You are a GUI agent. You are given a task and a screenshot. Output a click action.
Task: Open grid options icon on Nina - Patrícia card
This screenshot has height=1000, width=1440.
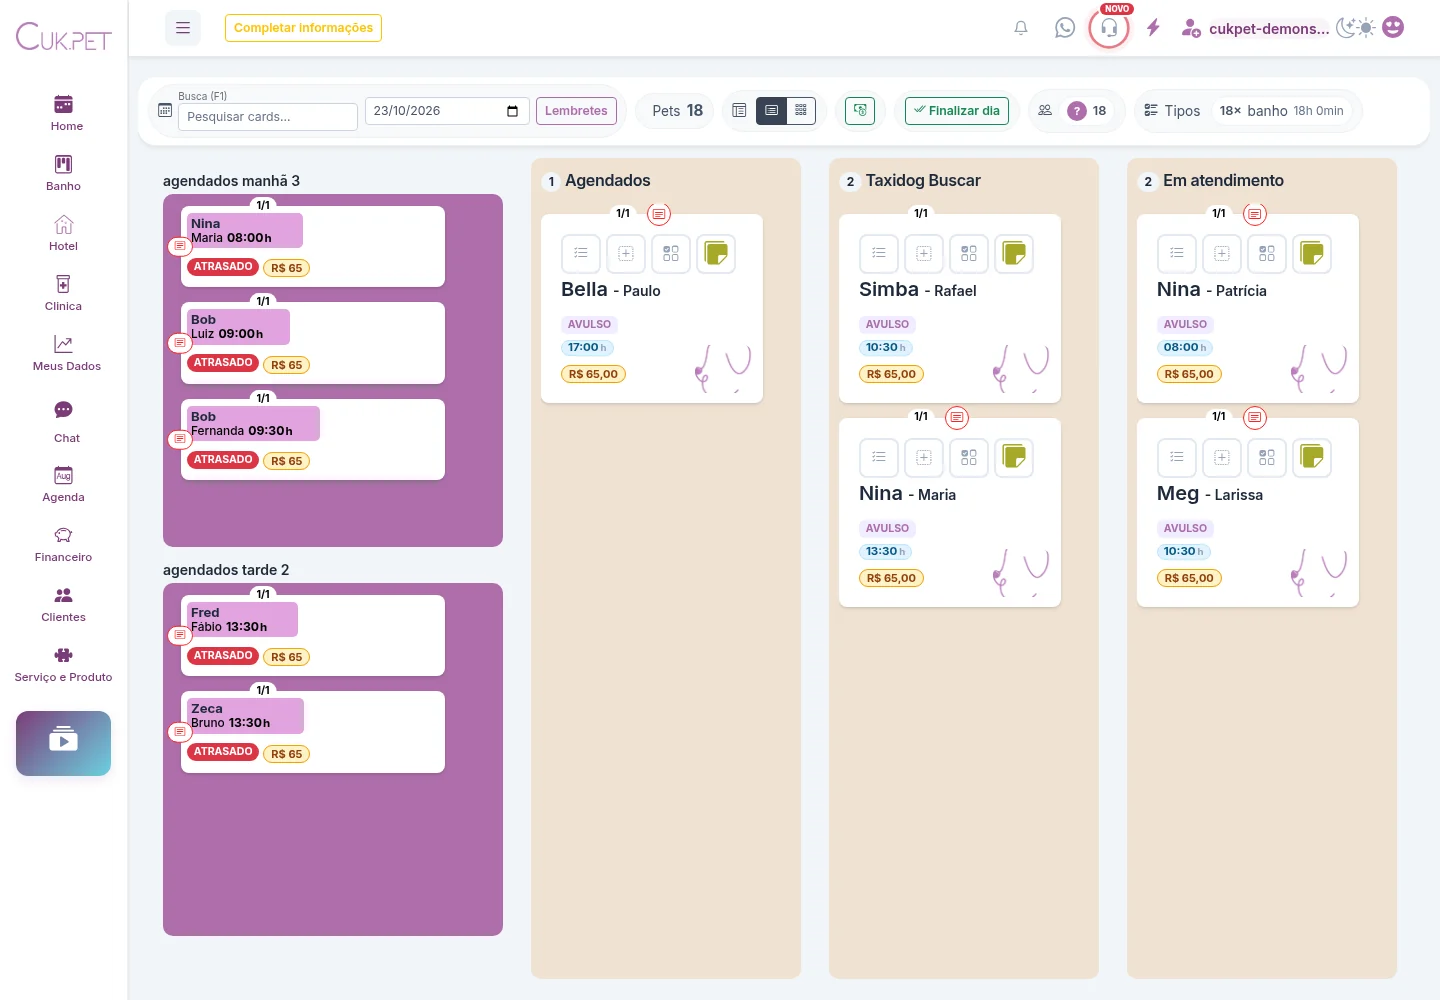click(1267, 254)
